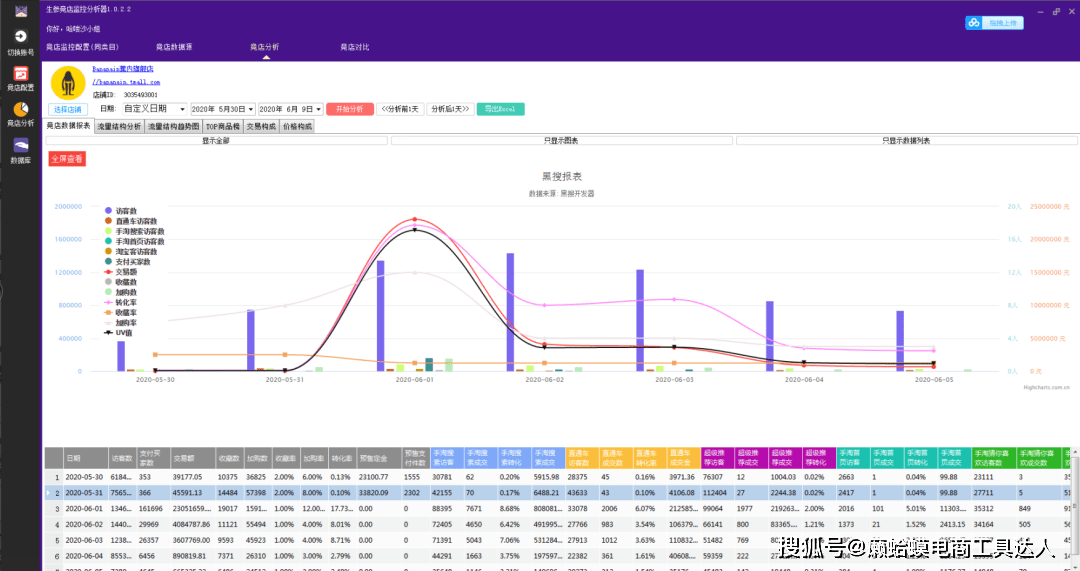Click the app logo icon at the sidebar top
The height and width of the screenshot is (571, 1080).
[21, 11]
